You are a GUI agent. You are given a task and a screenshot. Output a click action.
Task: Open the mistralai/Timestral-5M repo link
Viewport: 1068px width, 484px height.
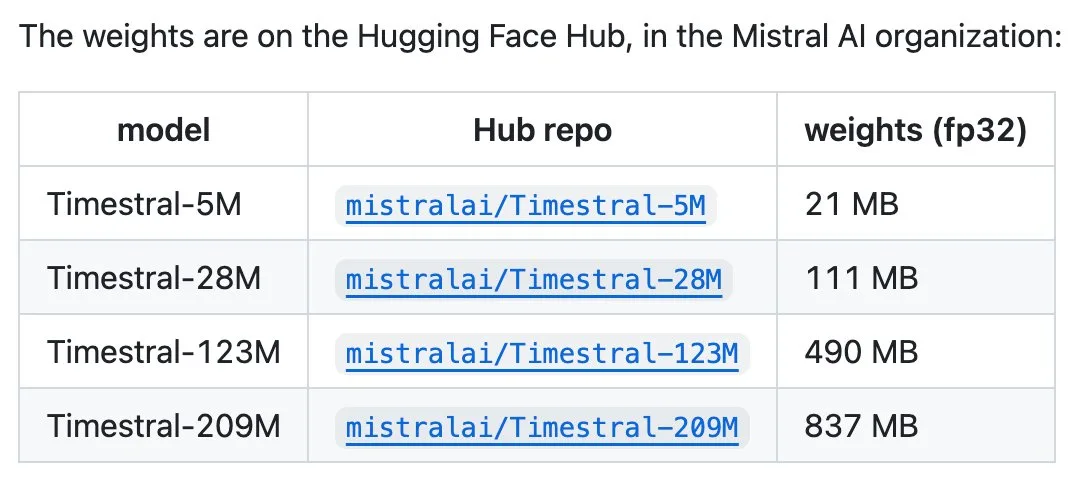coord(525,205)
